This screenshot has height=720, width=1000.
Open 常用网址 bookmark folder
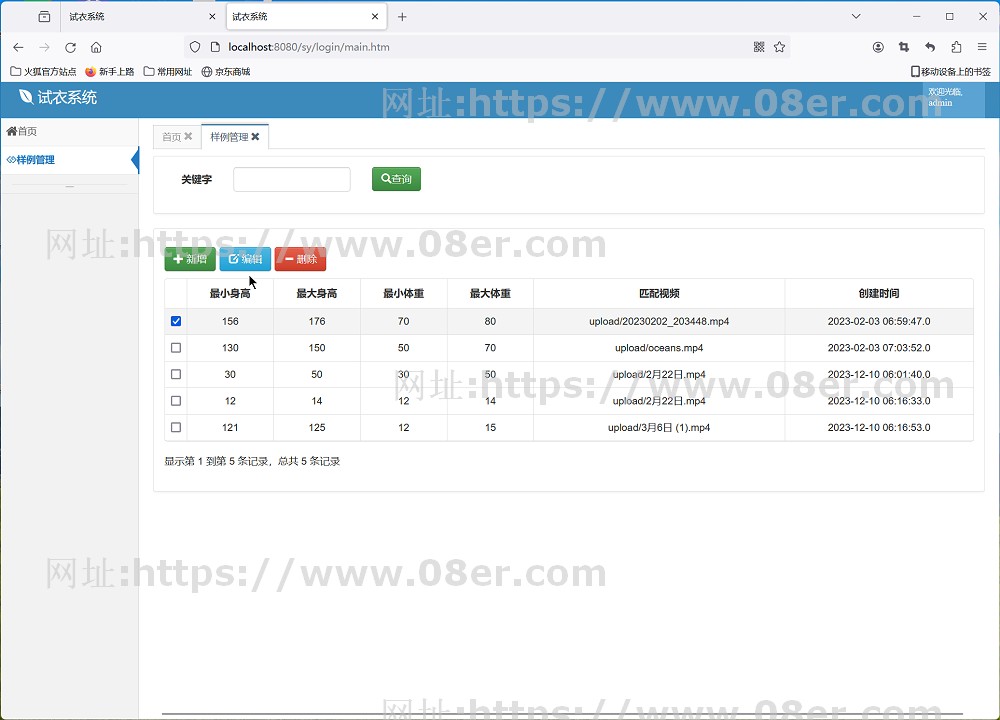(x=168, y=71)
